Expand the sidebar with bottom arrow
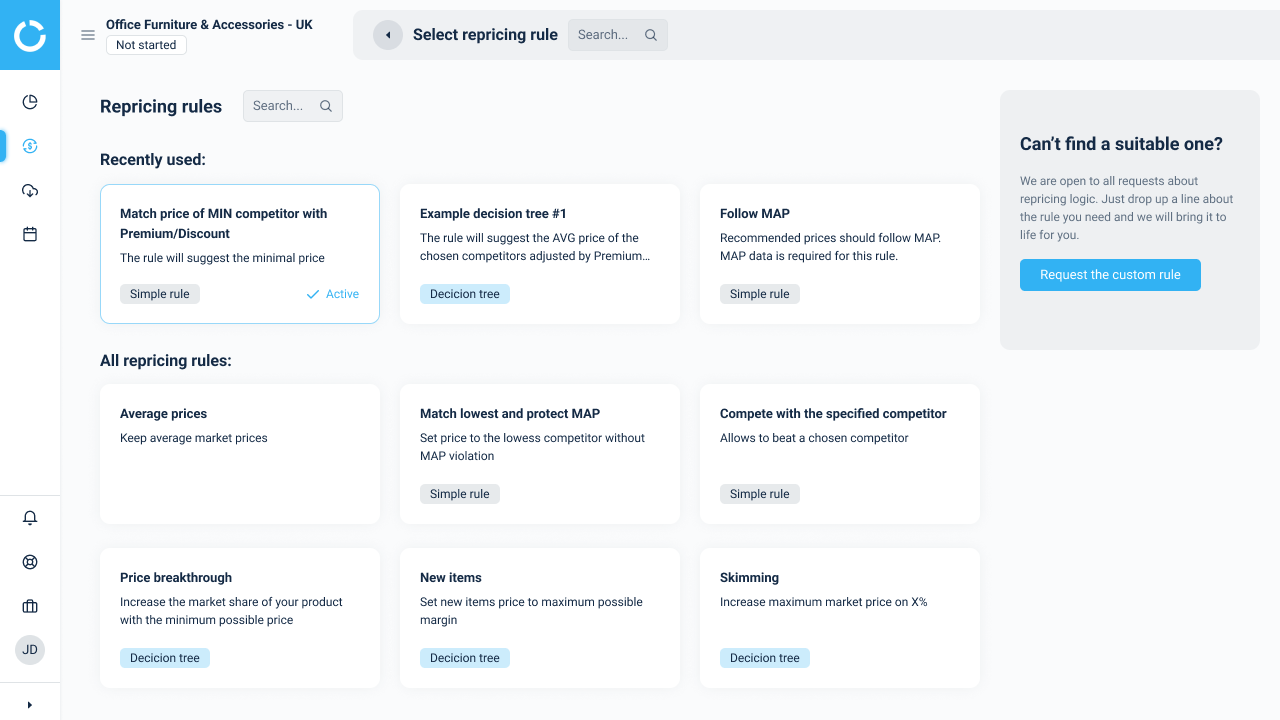This screenshot has width=1280, height=720. pyautogui.click(x=30, y=704)
